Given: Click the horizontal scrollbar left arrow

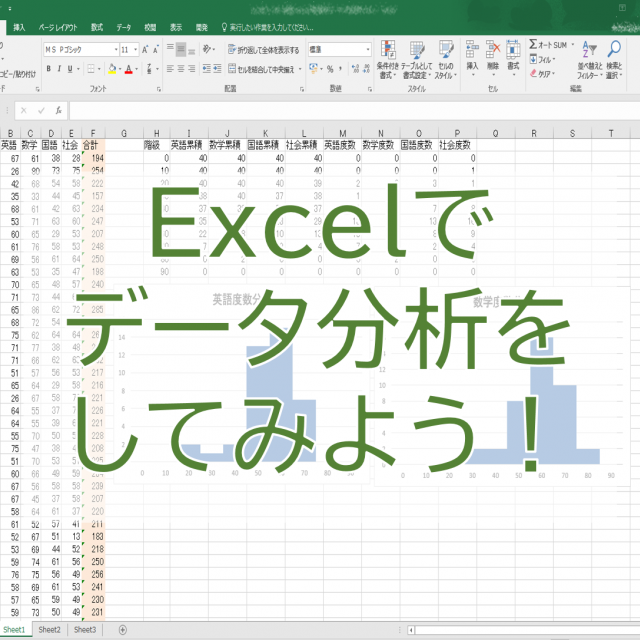Looking at the screenshot, I should coord(411,630).
